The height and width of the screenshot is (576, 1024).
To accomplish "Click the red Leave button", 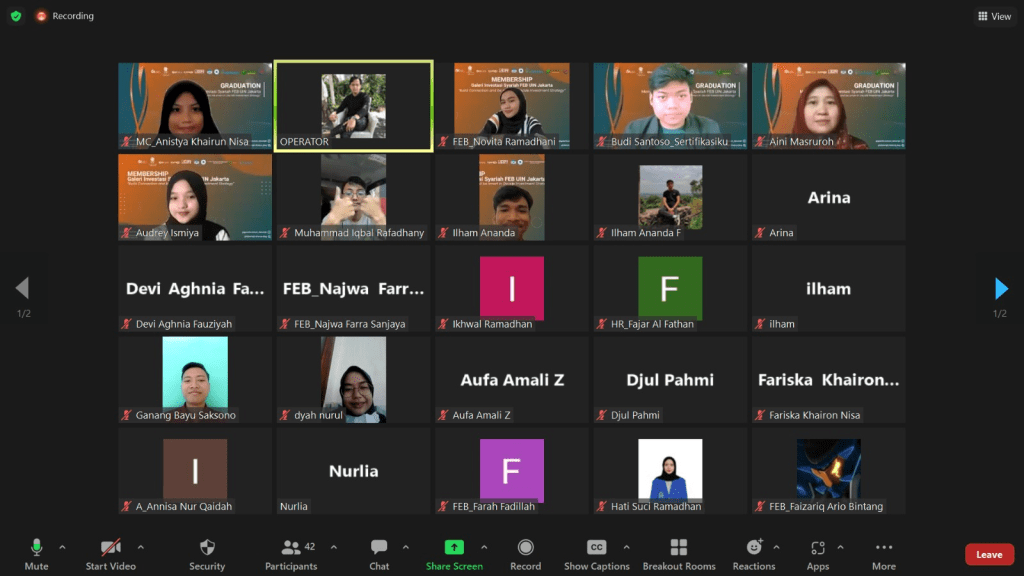I will point(988,555).
